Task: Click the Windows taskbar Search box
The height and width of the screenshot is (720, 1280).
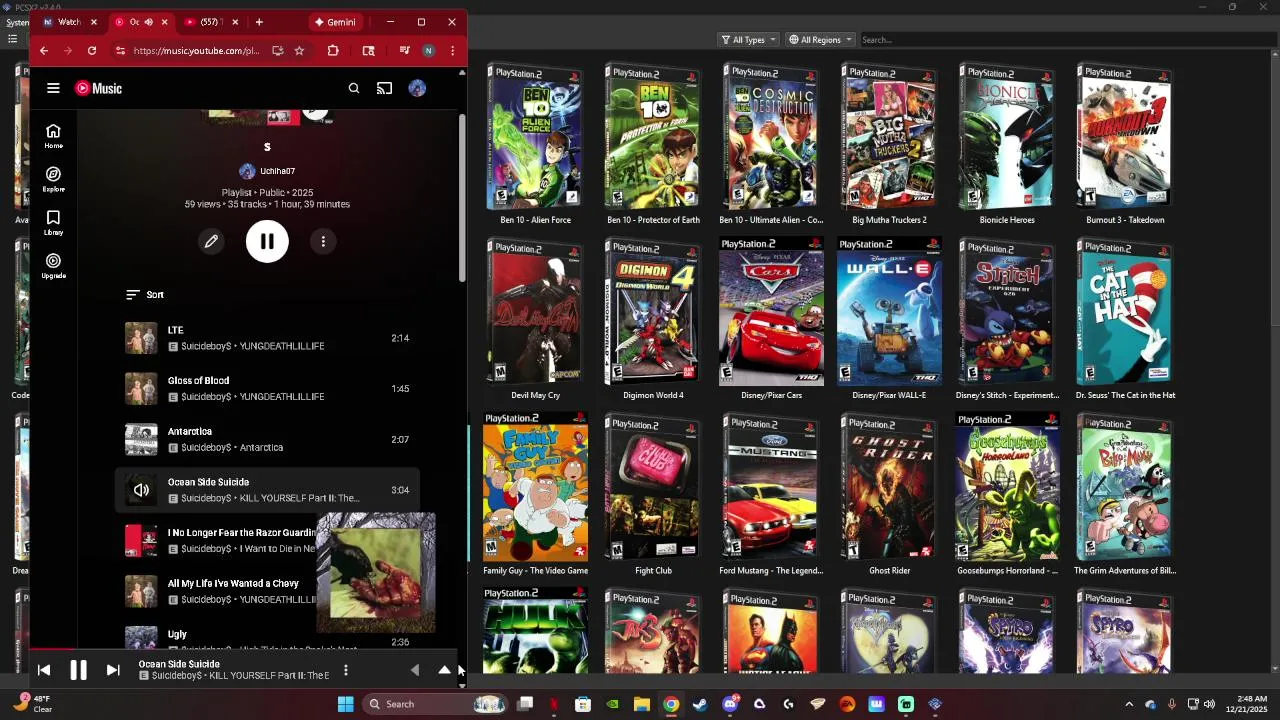Action: click(435, 704)
